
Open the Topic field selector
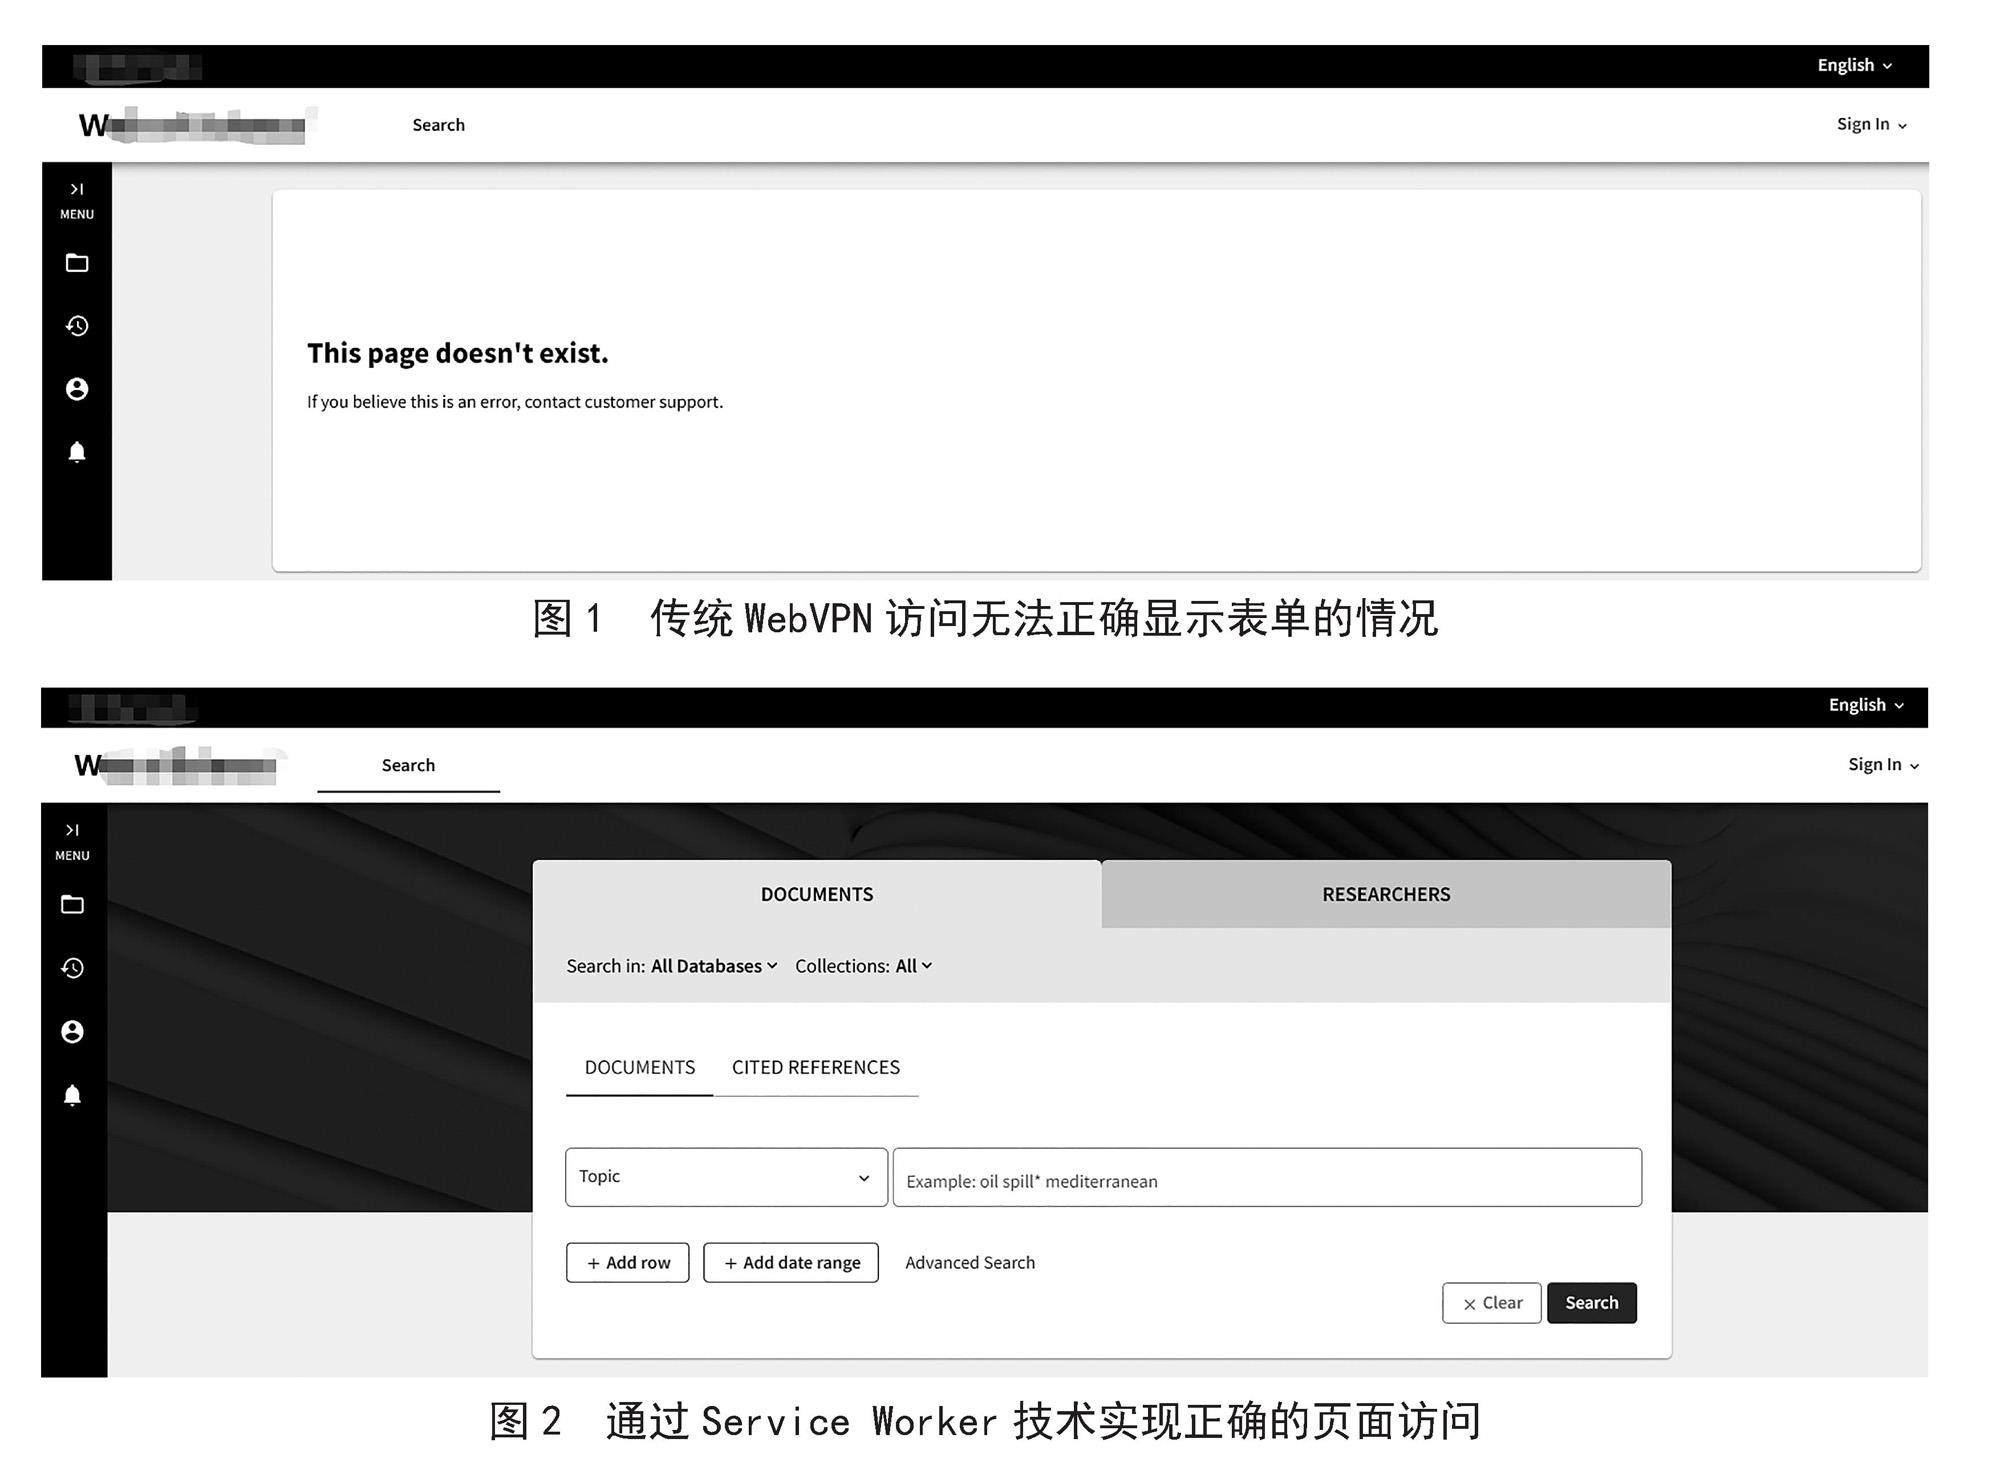pos(726,1177)
